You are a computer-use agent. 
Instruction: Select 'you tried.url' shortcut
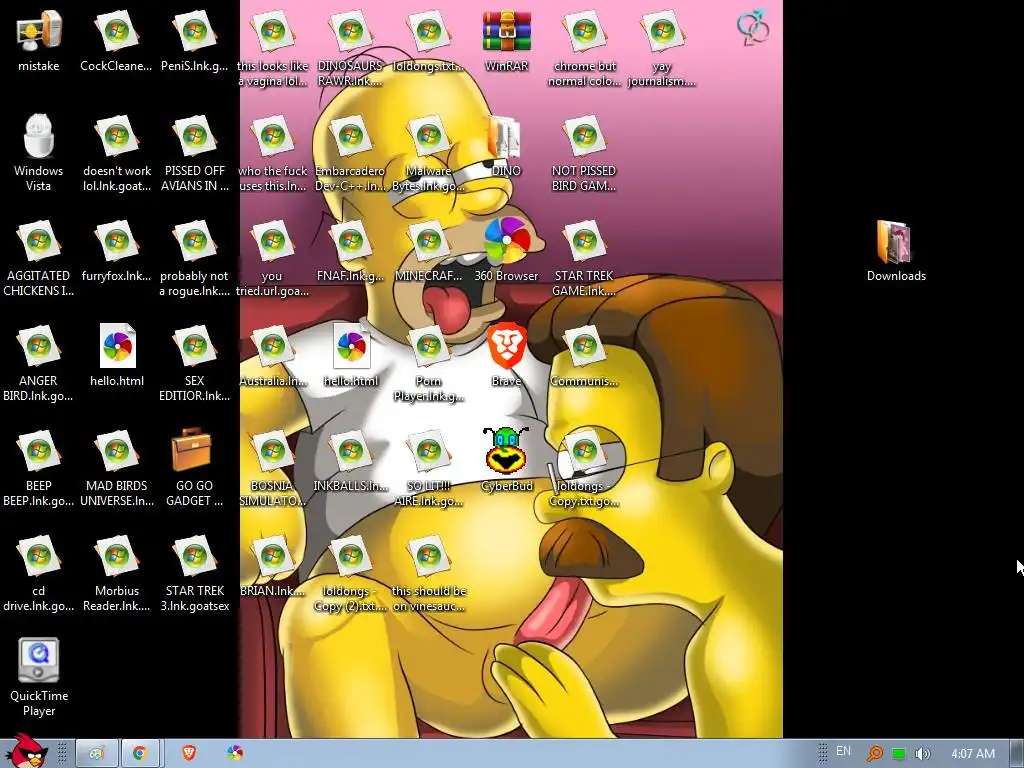click(x=272, y=259)
